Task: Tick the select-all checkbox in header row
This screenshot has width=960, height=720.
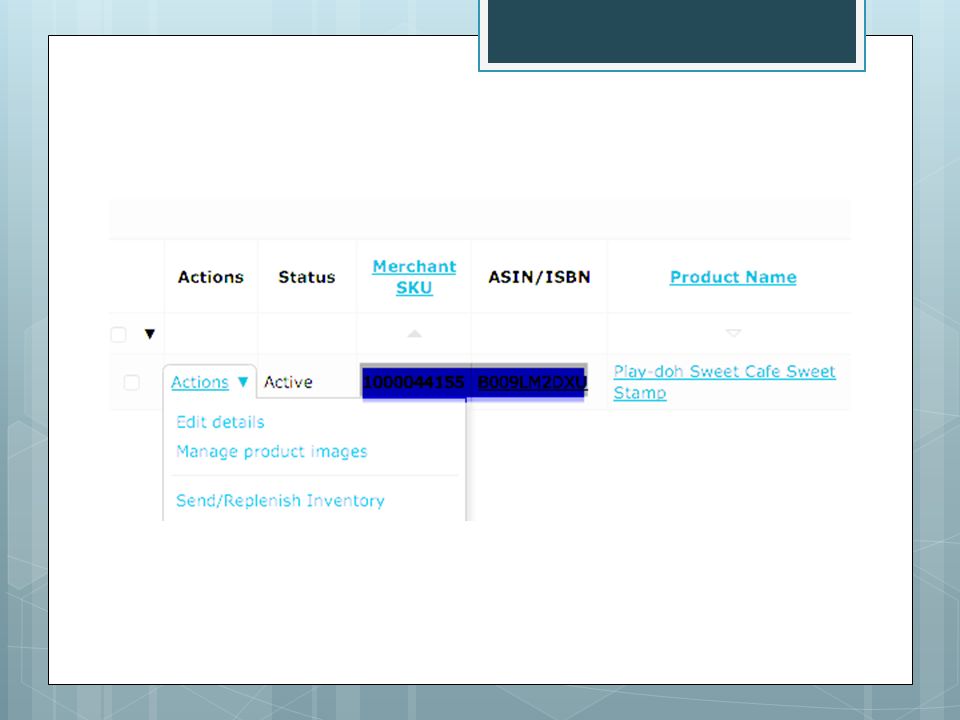Action: coord(119,334)
